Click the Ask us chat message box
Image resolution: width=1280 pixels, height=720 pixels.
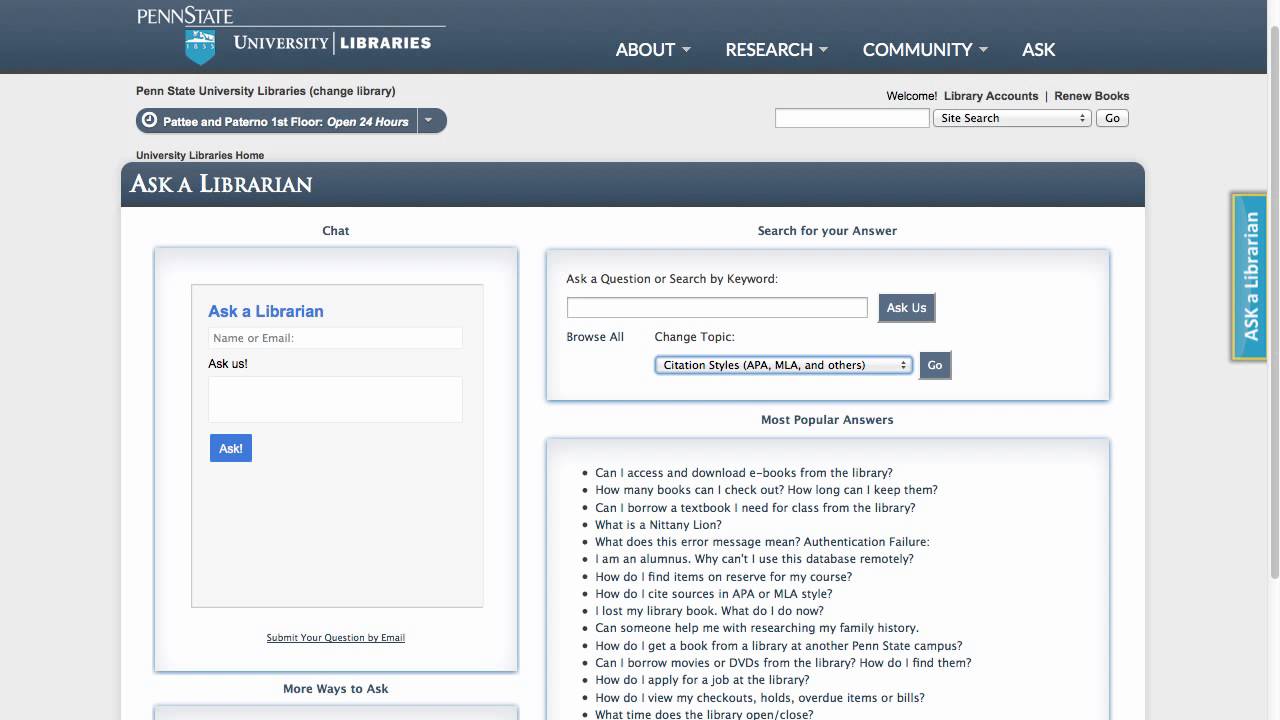point(335,399)
